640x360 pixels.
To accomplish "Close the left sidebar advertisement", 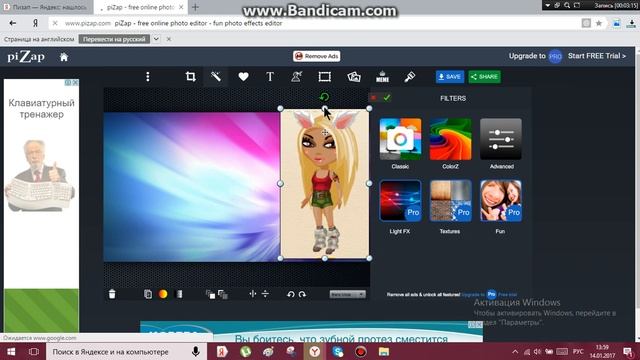I will 75,82.
